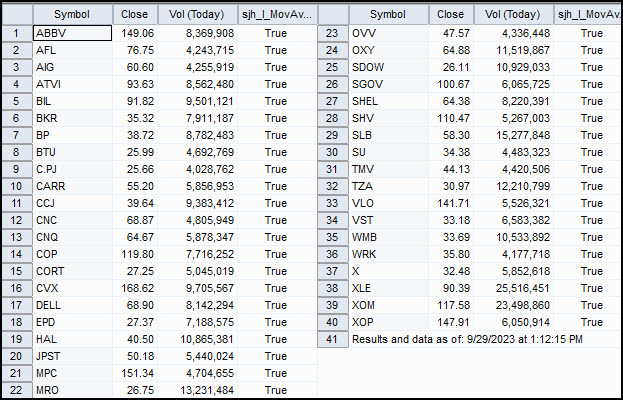Screen dimensions: 623x400
Task: Select the CNC symbol cell
Action: [73, 220]
